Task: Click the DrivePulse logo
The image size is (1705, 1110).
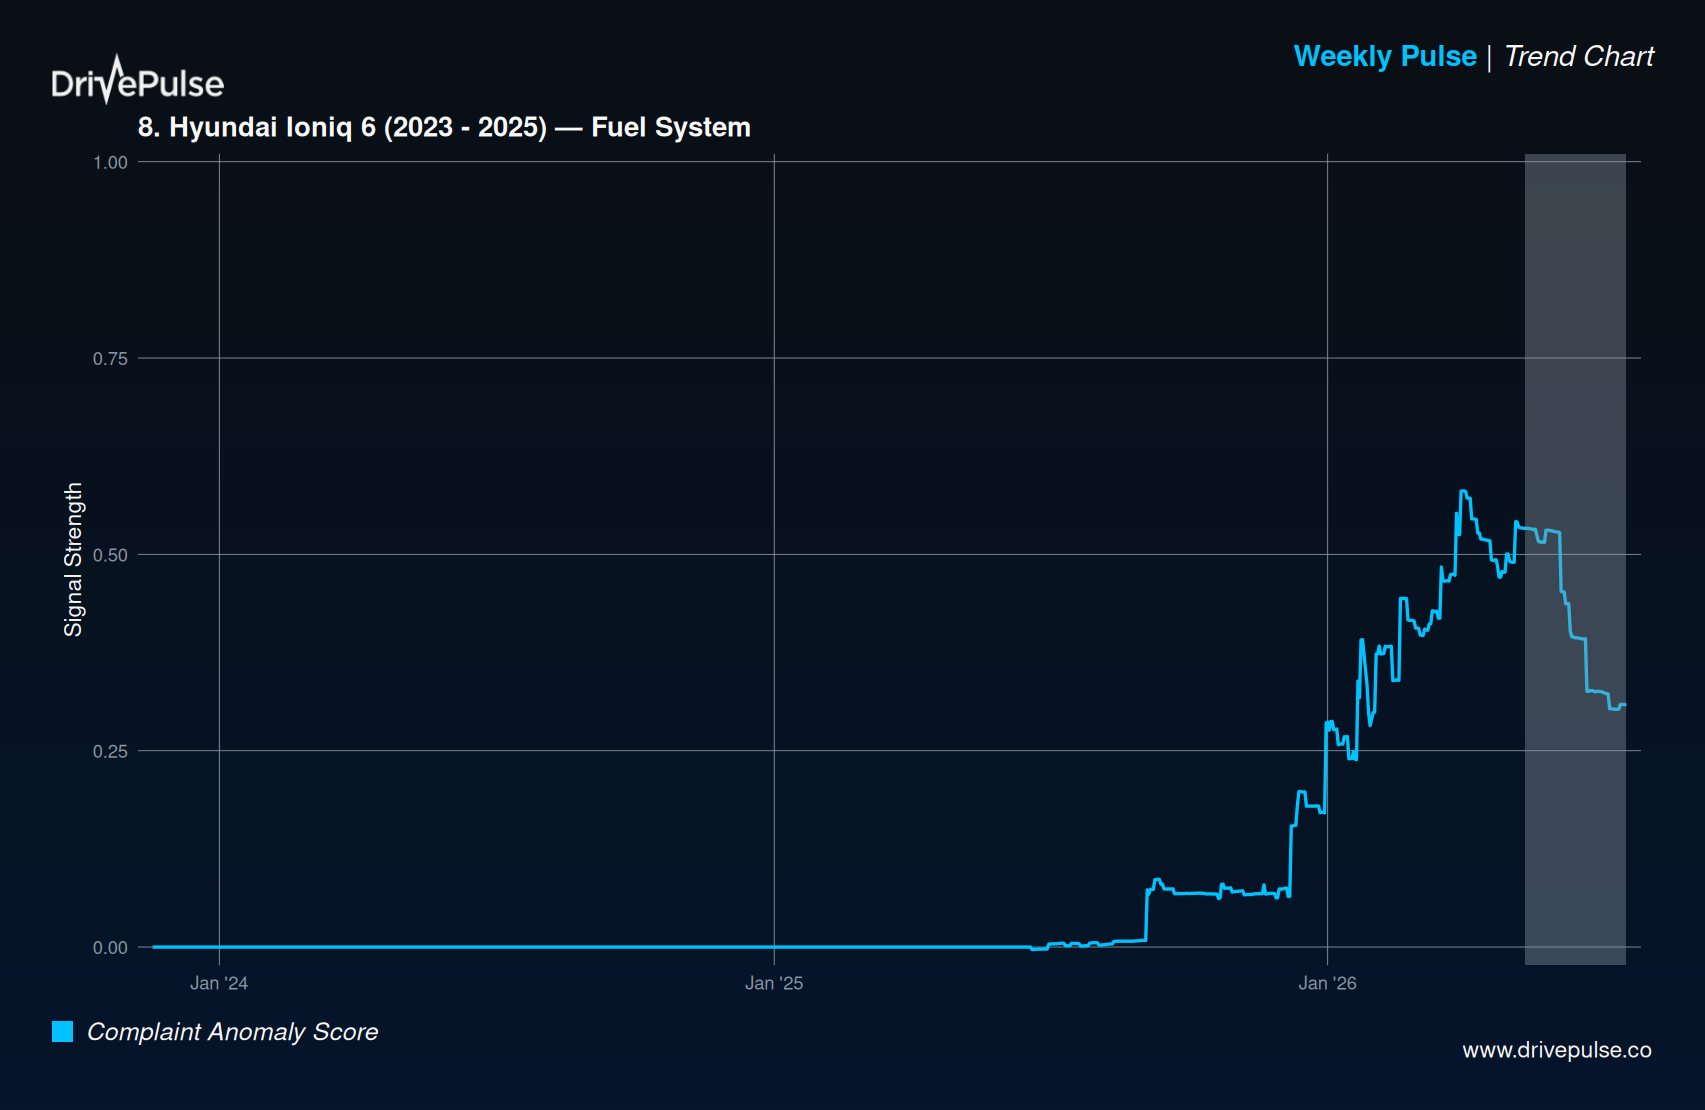Action: (x=138, y=80)
